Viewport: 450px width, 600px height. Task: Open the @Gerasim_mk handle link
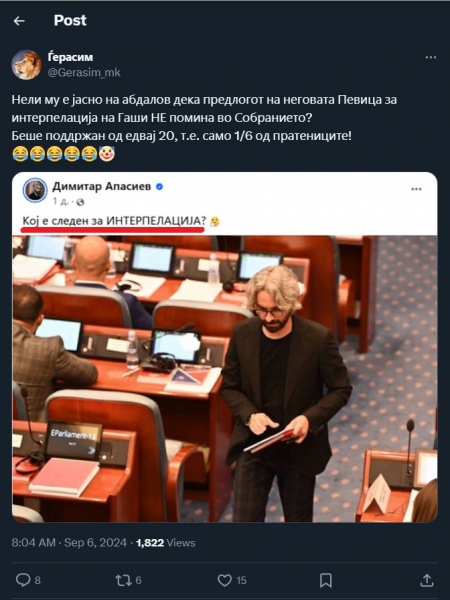[84, 72]
